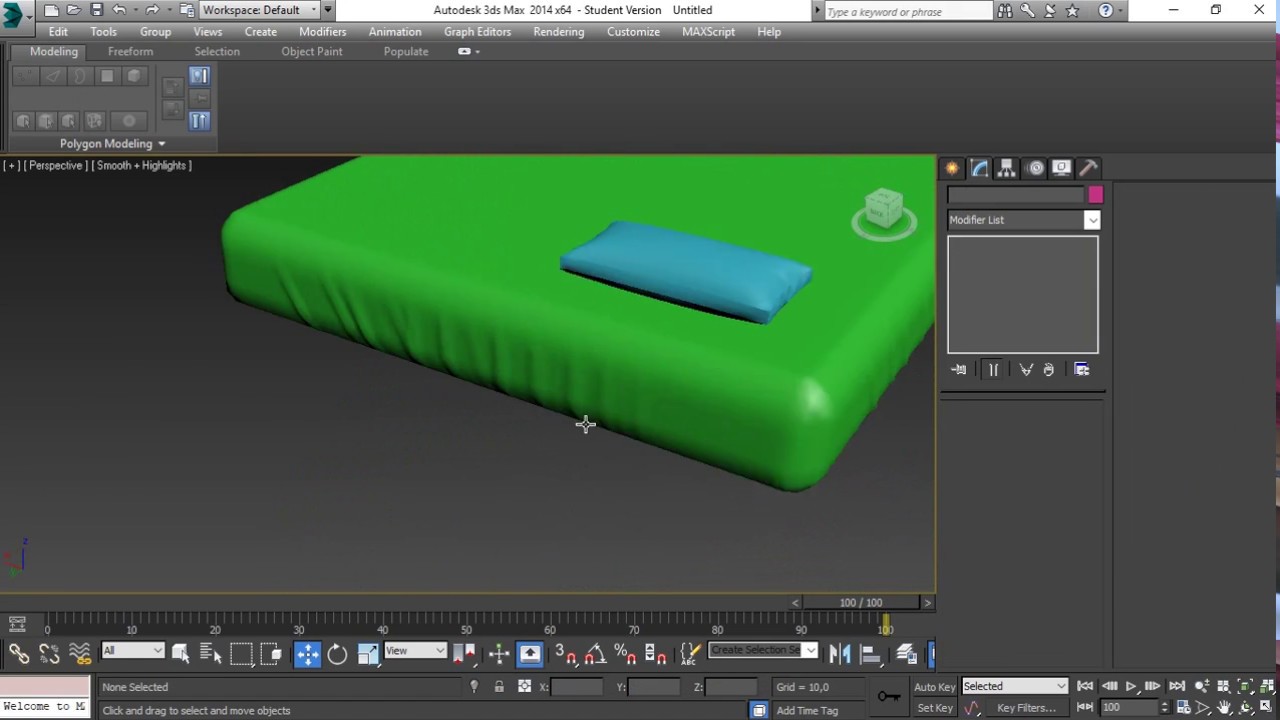Save the scene using the Save icon
The height and width of the screenshot is (720, 1280).
tap(96, 10)
